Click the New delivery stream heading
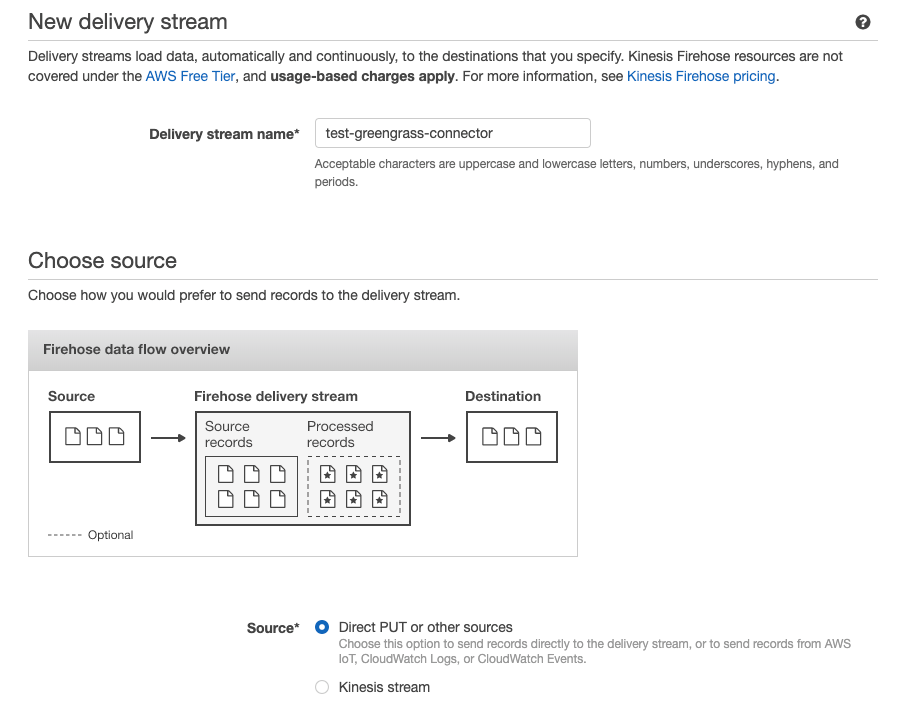This screenshot has width=911, height=718. click(x=128, y=22)
